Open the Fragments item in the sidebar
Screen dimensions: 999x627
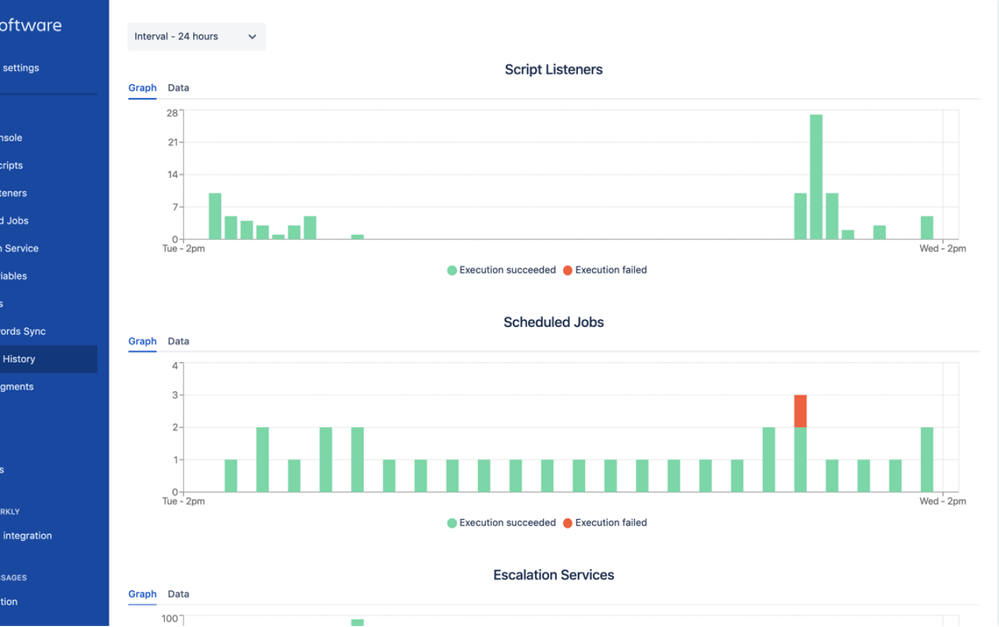(x=17, y=387)
